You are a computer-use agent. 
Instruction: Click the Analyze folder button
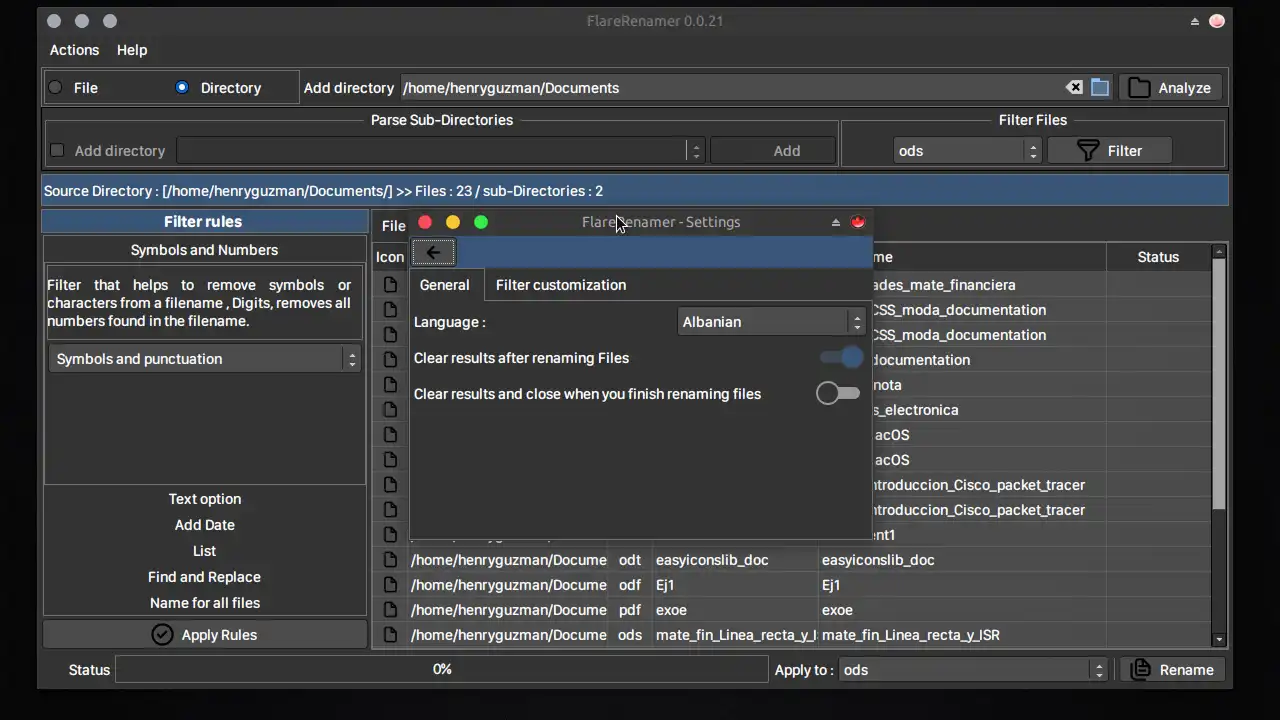click(x=1170, y=88)
